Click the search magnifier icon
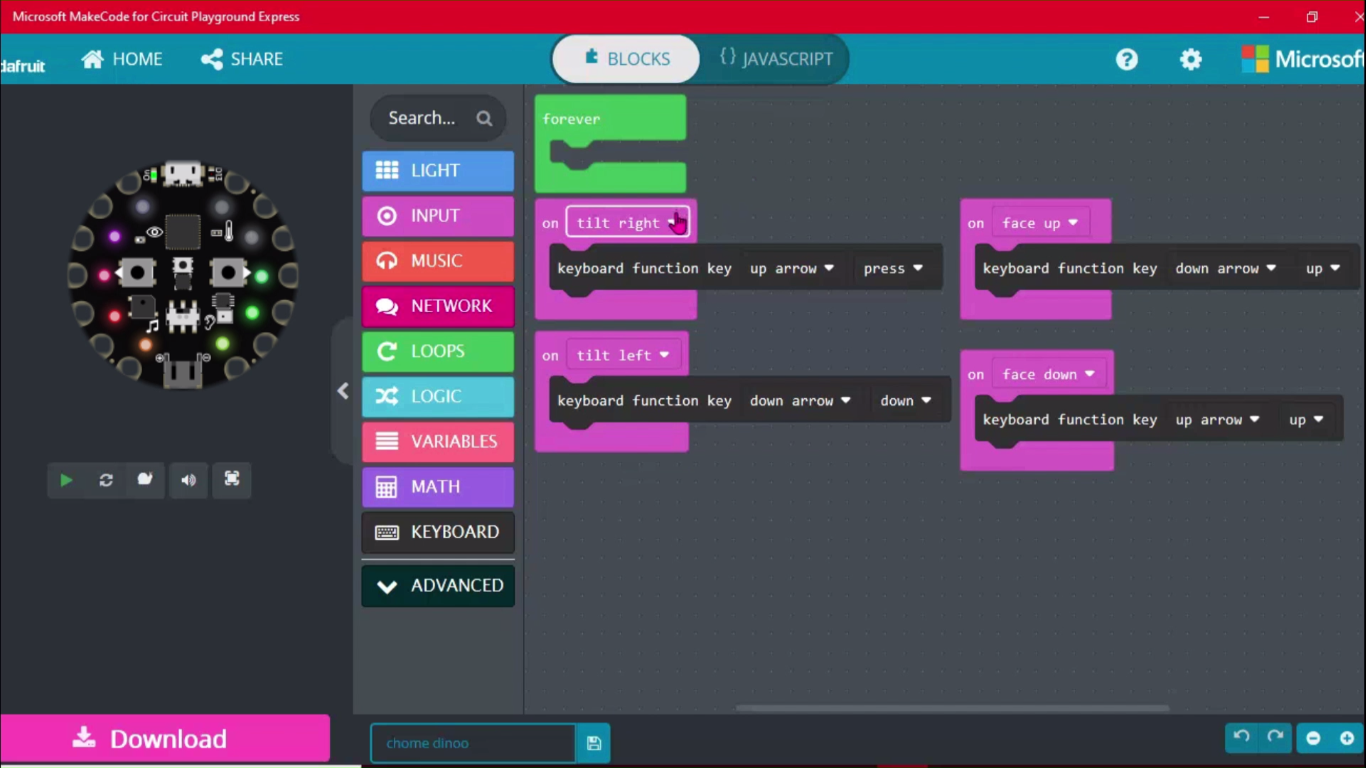The width and height of the screenshot is (1366, 768). click(485, 118)
